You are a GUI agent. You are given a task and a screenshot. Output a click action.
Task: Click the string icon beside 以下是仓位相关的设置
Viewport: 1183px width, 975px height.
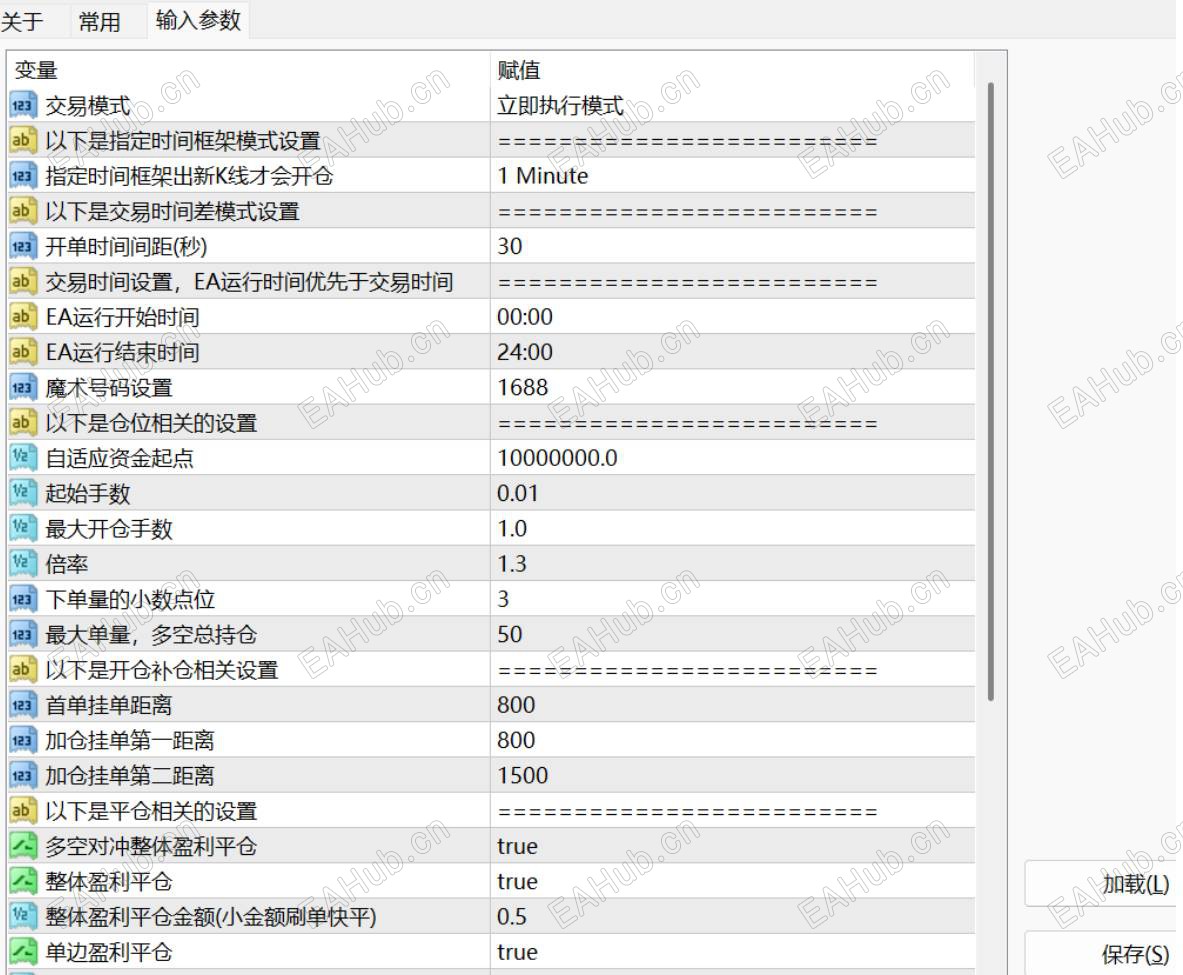(x=23, y=423)
